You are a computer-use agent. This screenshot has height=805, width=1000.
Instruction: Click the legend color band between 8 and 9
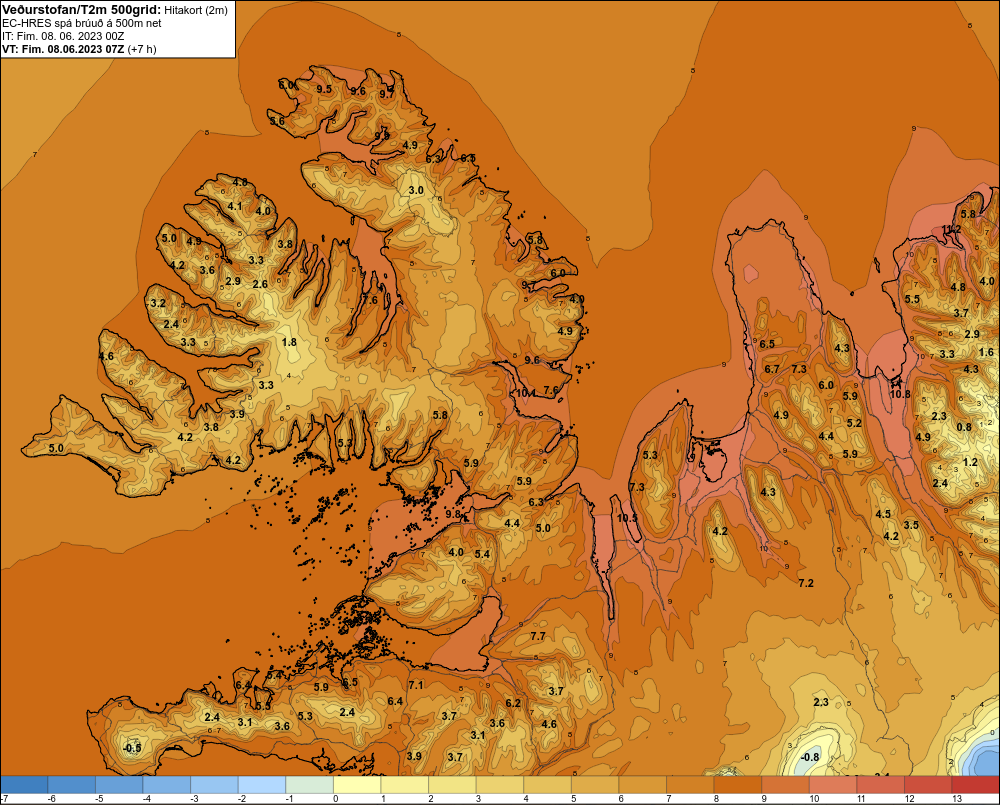click(738, 785)
